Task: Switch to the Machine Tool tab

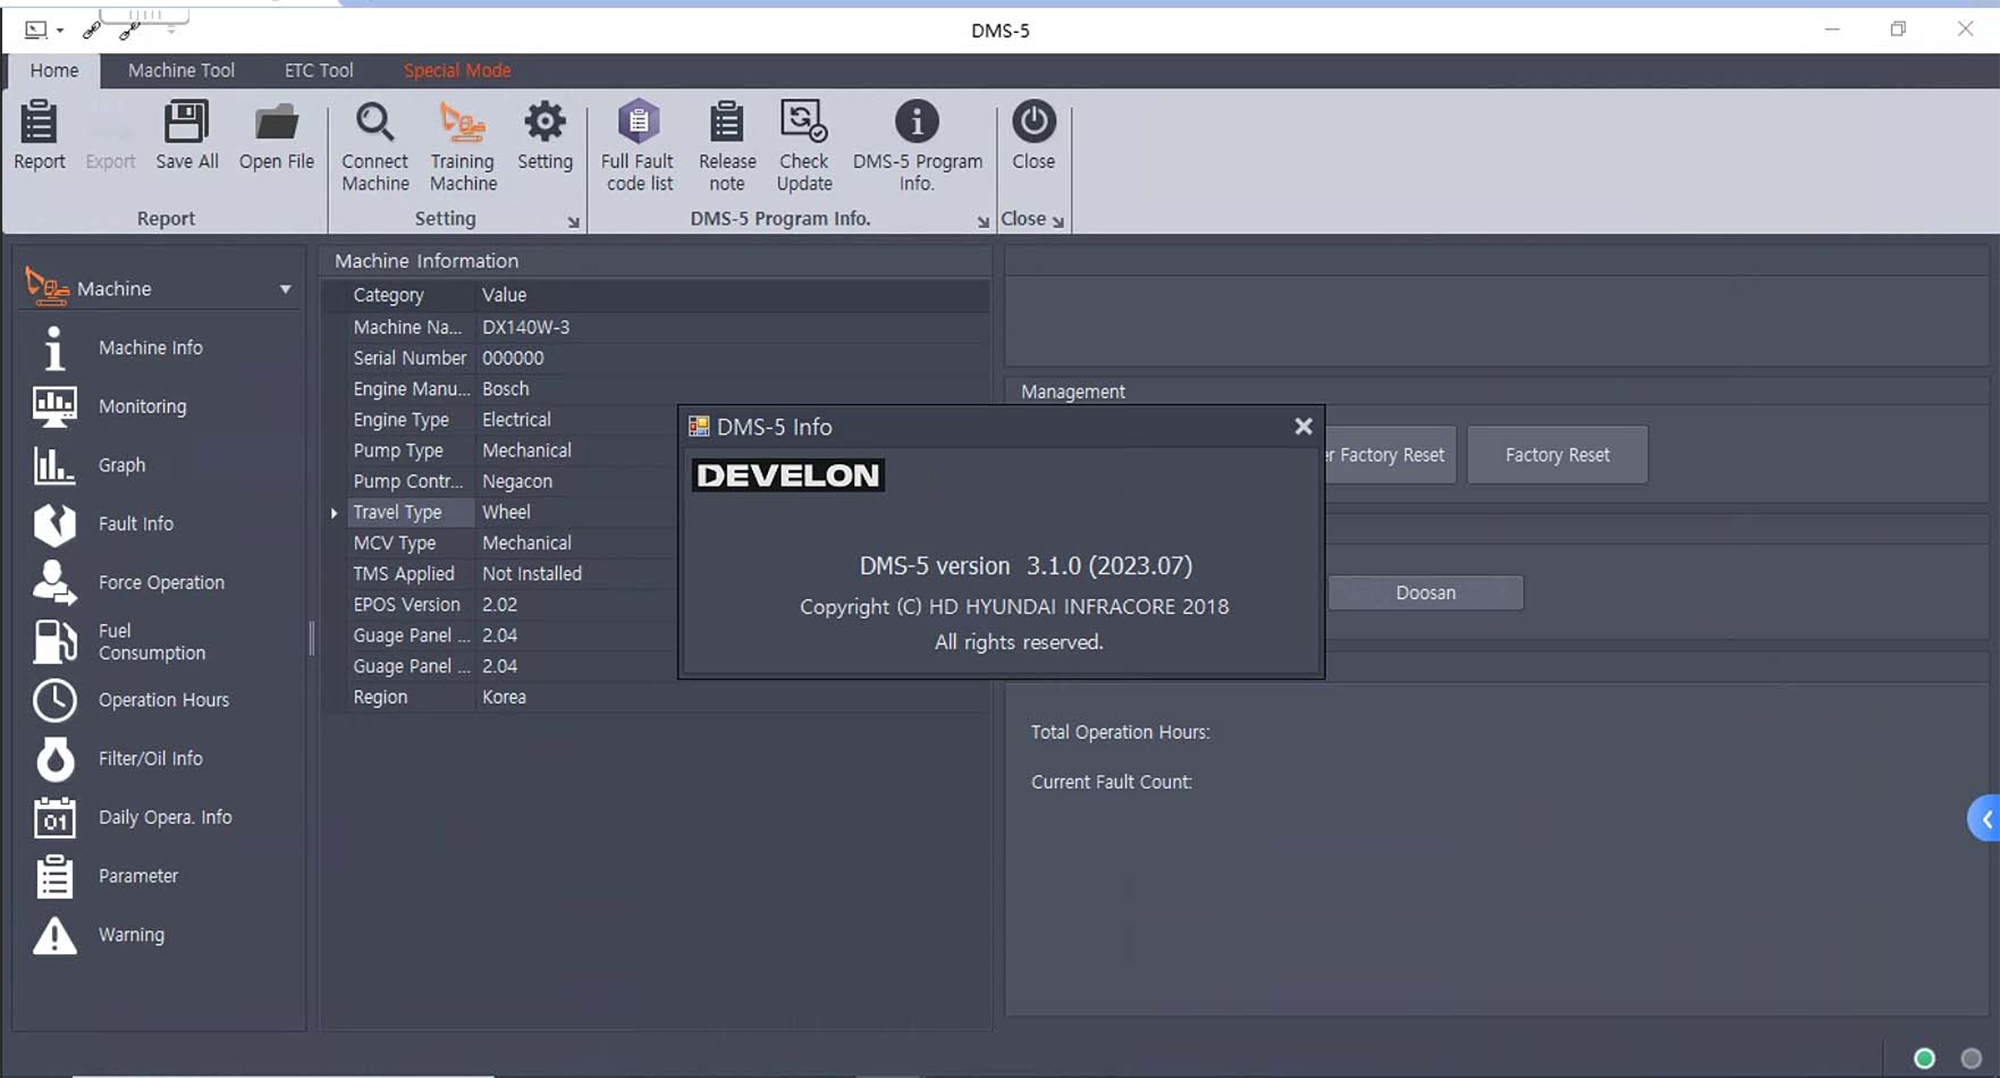Action: (x=181, y=71)
